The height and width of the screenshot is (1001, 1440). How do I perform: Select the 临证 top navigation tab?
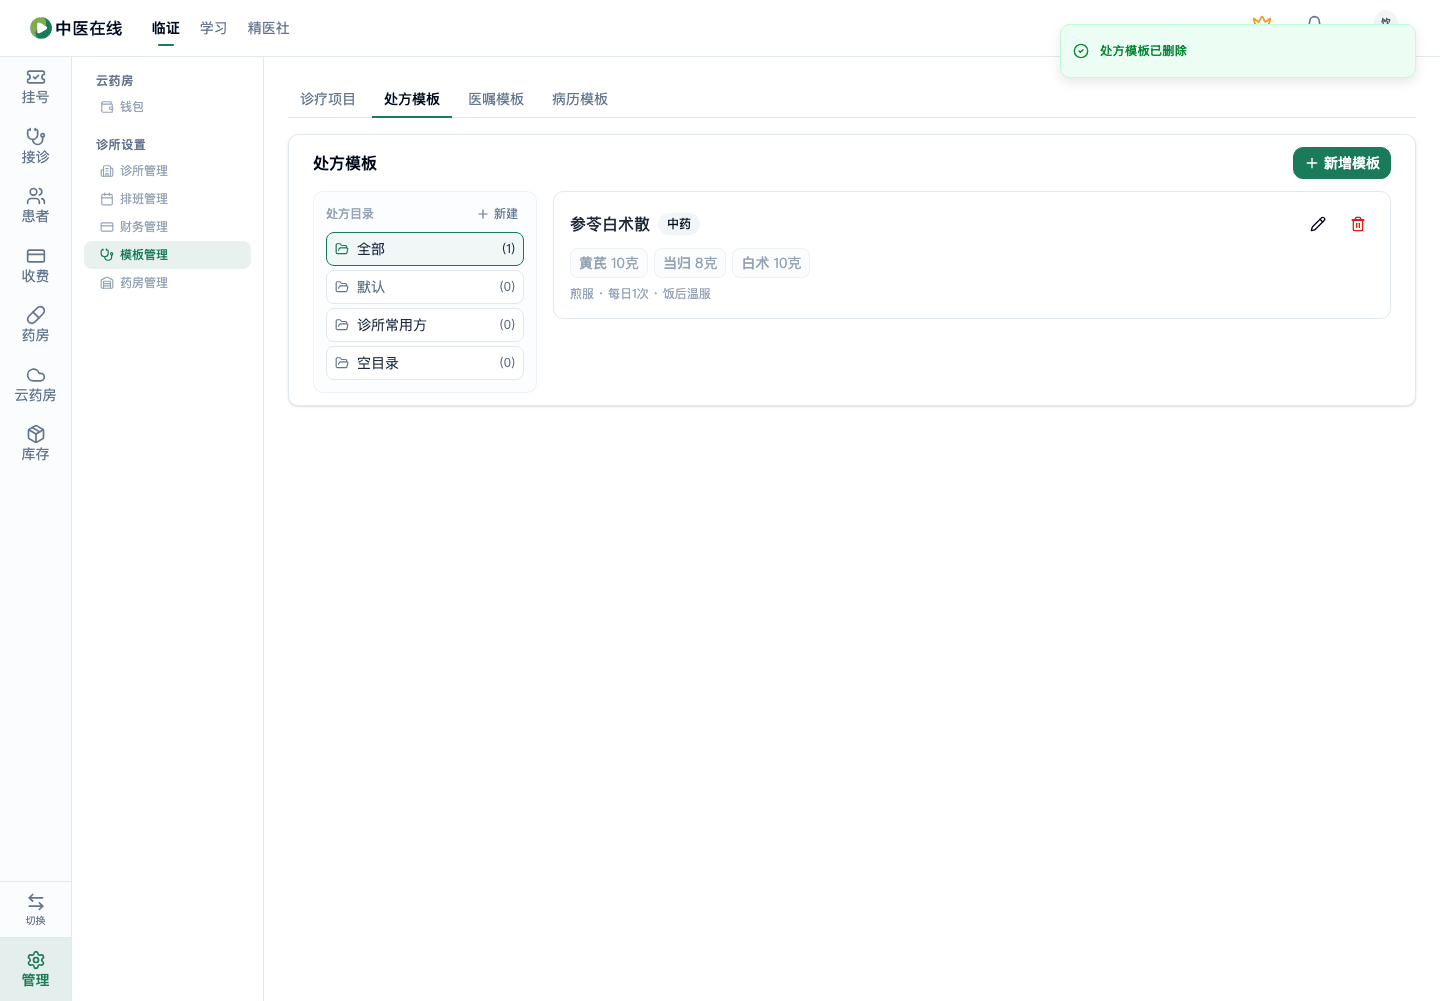(x=166, y=28)
